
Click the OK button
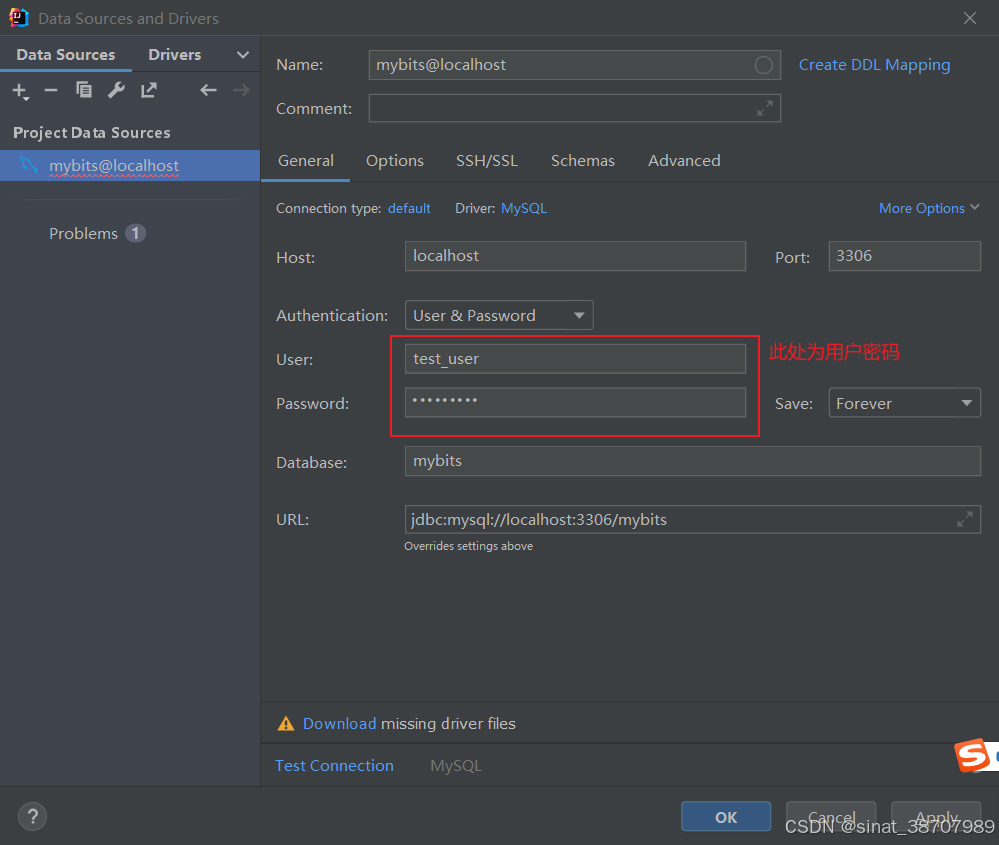726,816
